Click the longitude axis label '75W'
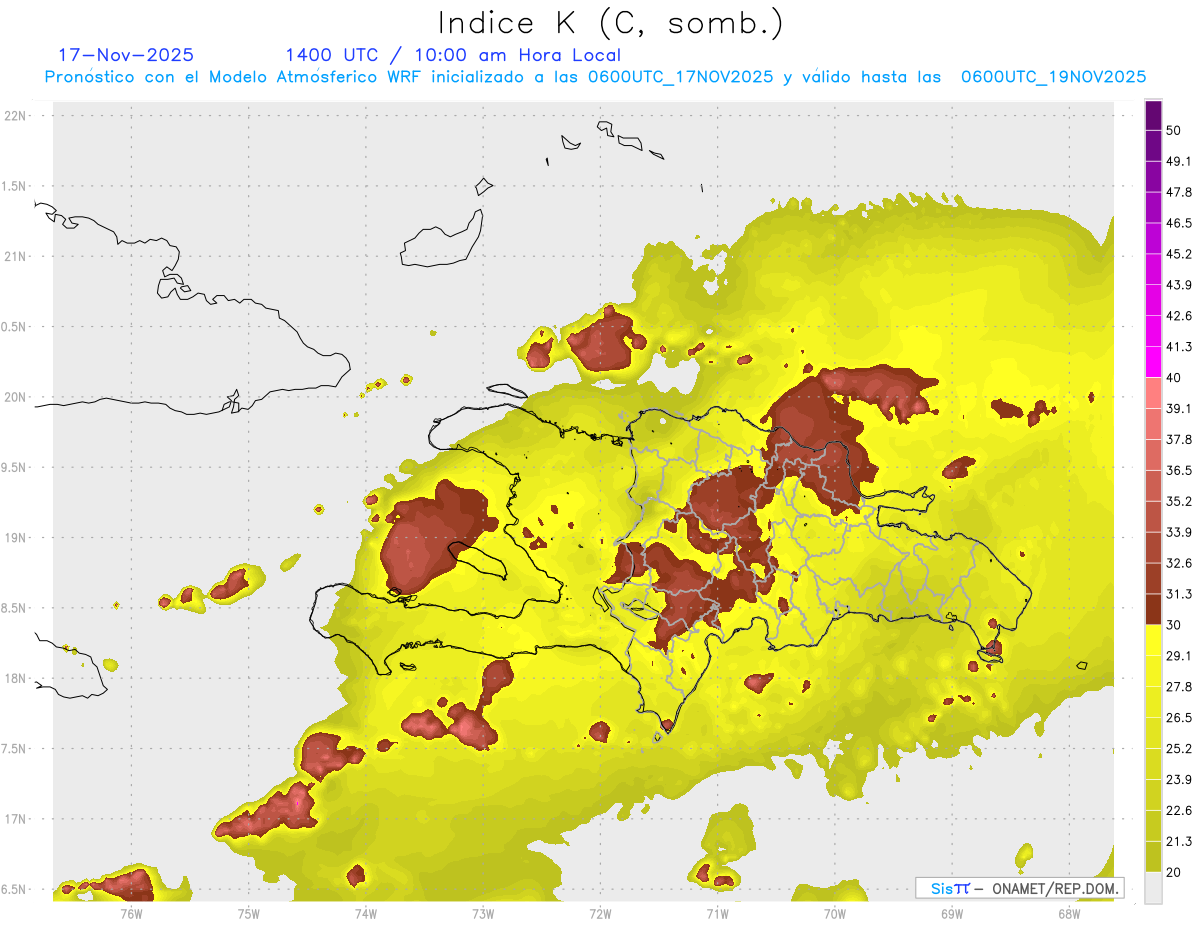The image size is (1200, 927). [x=249, y=913]
